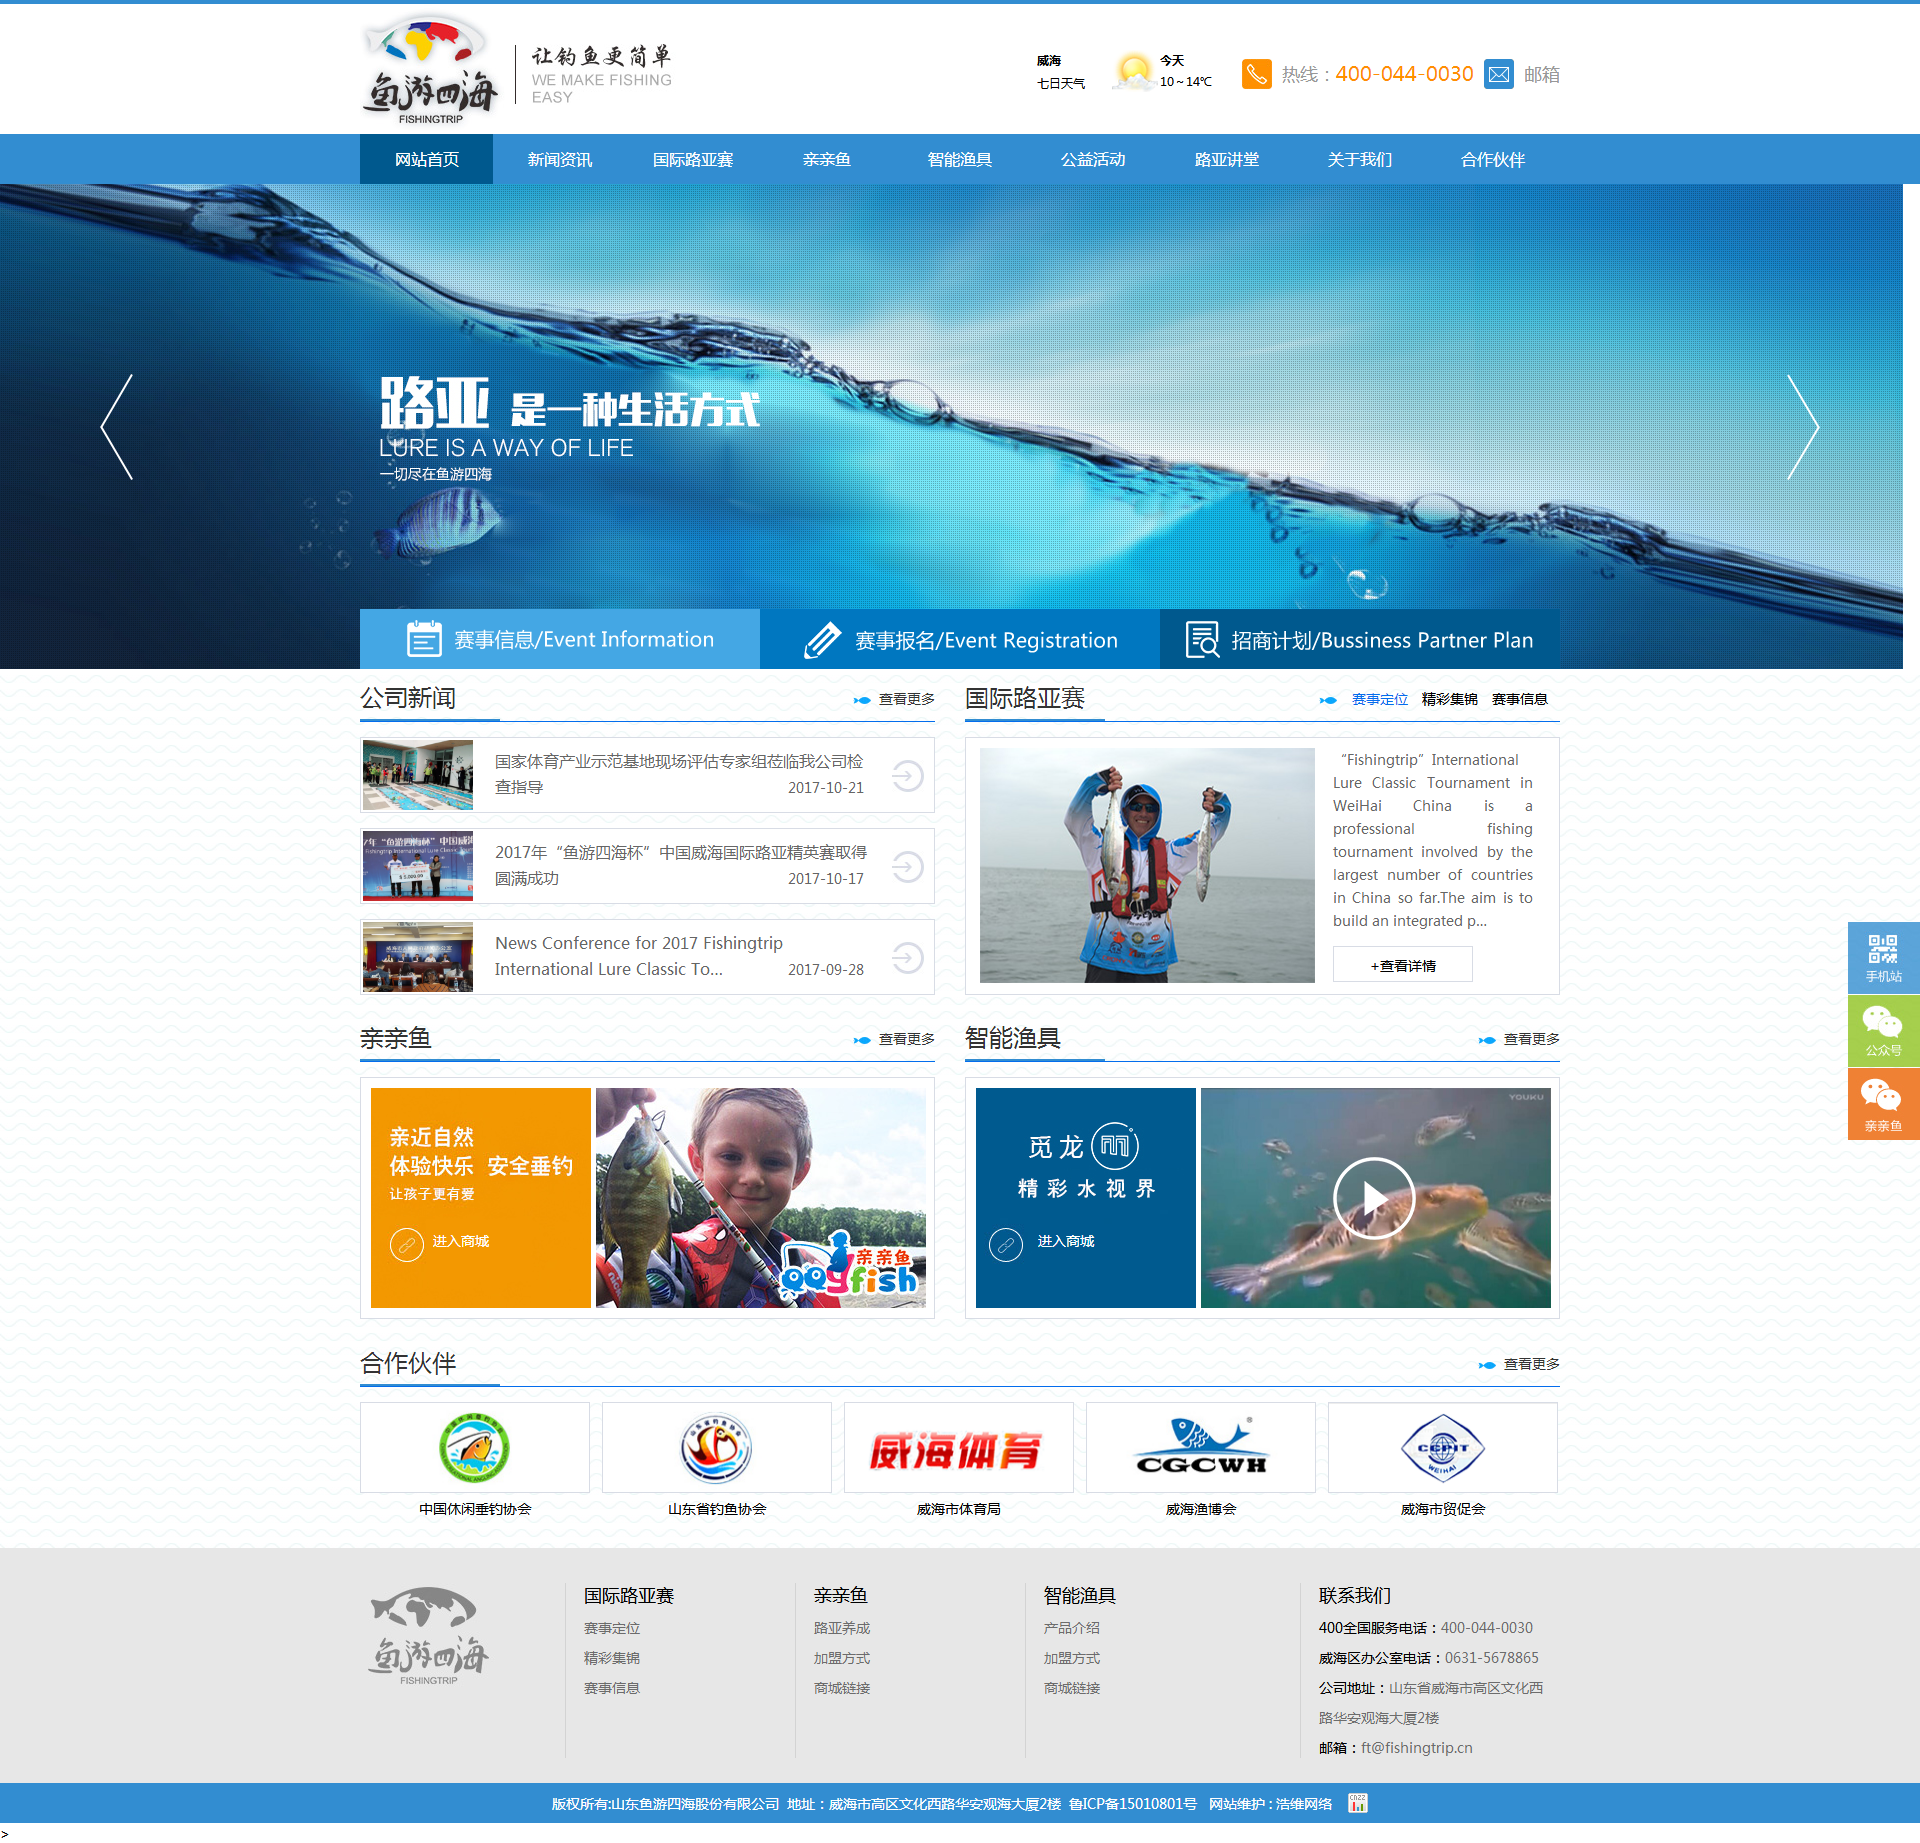1920x1843 pixels.
Task: Click arrow icon beside first news item
Action: click(x=907, y=775)
